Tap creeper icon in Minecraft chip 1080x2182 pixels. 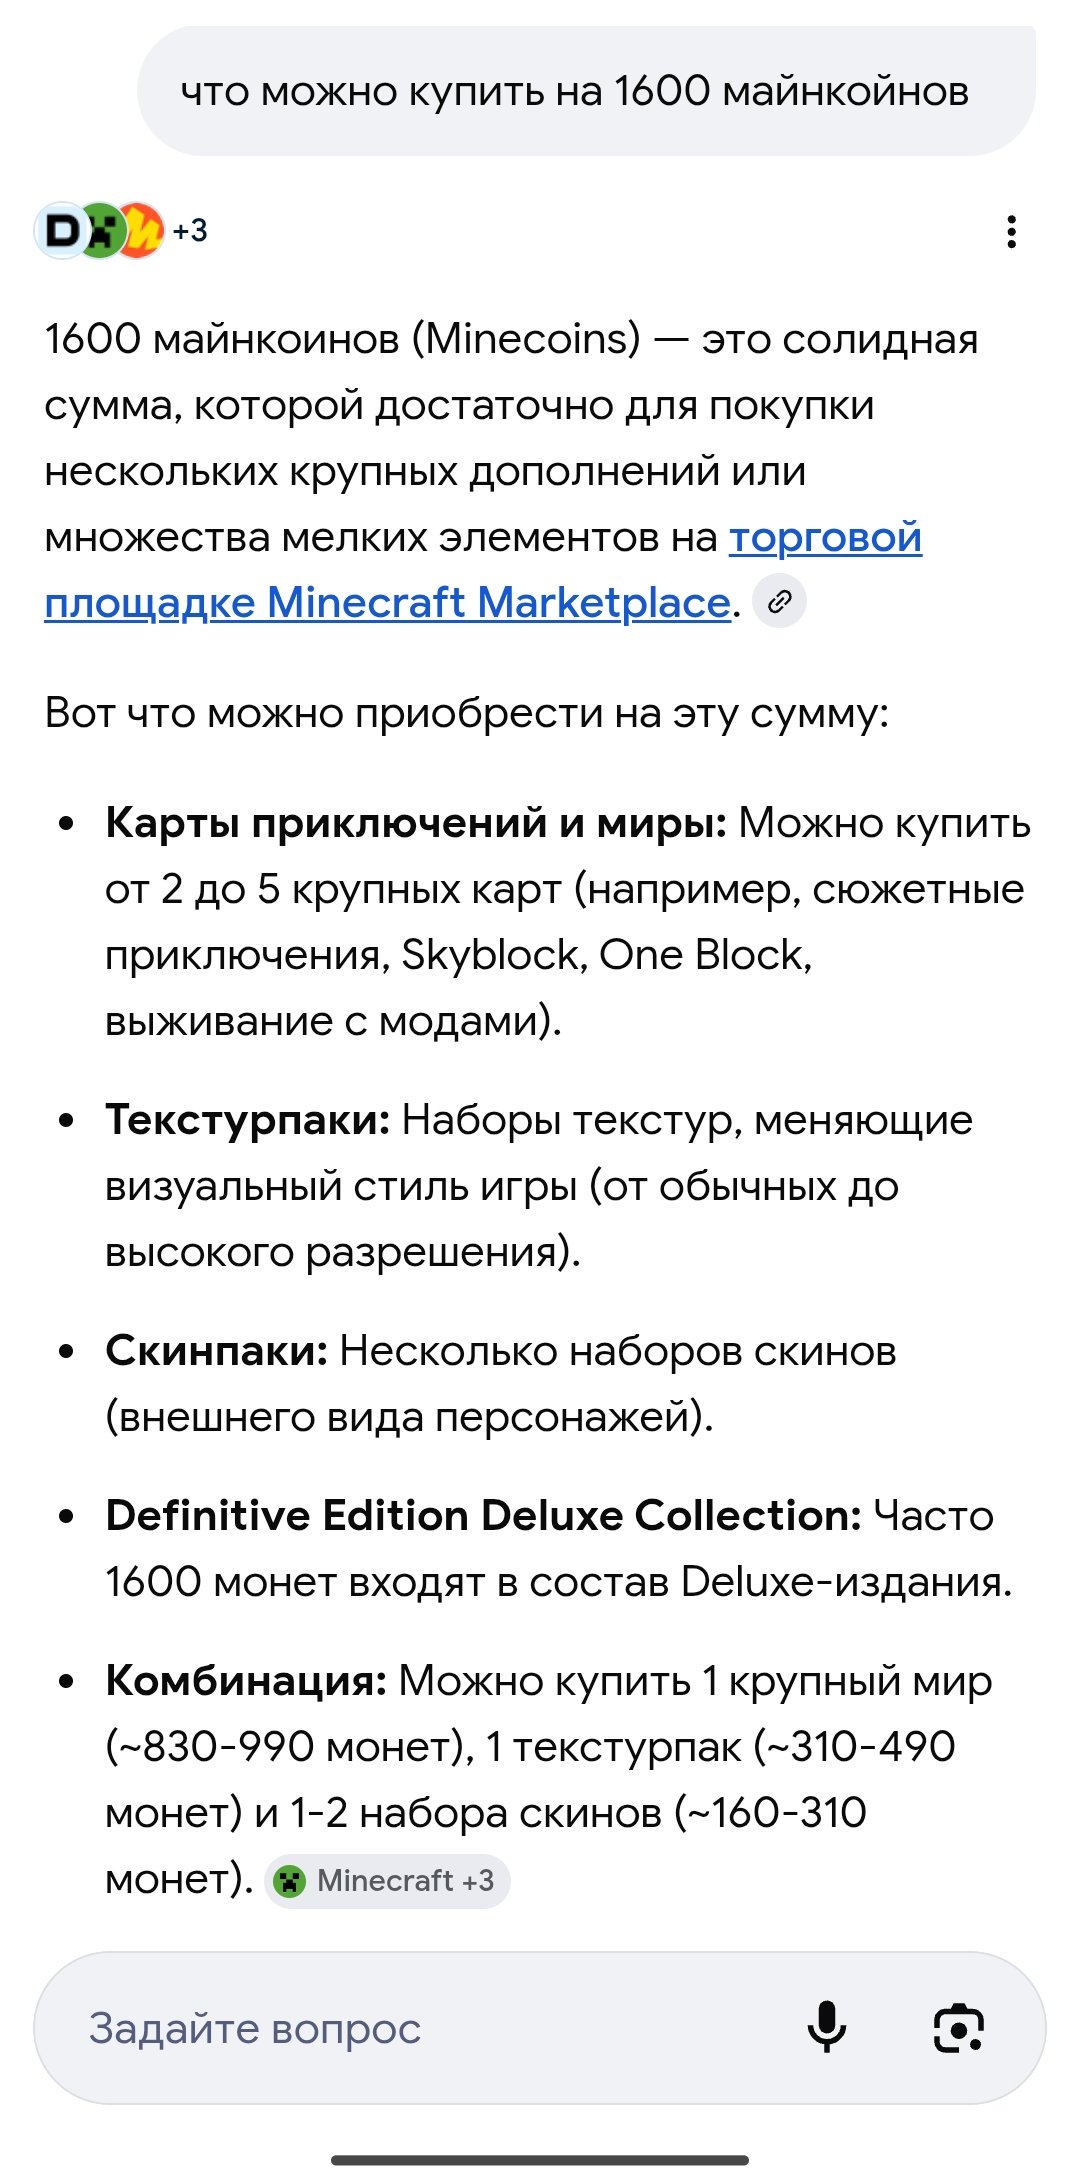coord(290,1881)
